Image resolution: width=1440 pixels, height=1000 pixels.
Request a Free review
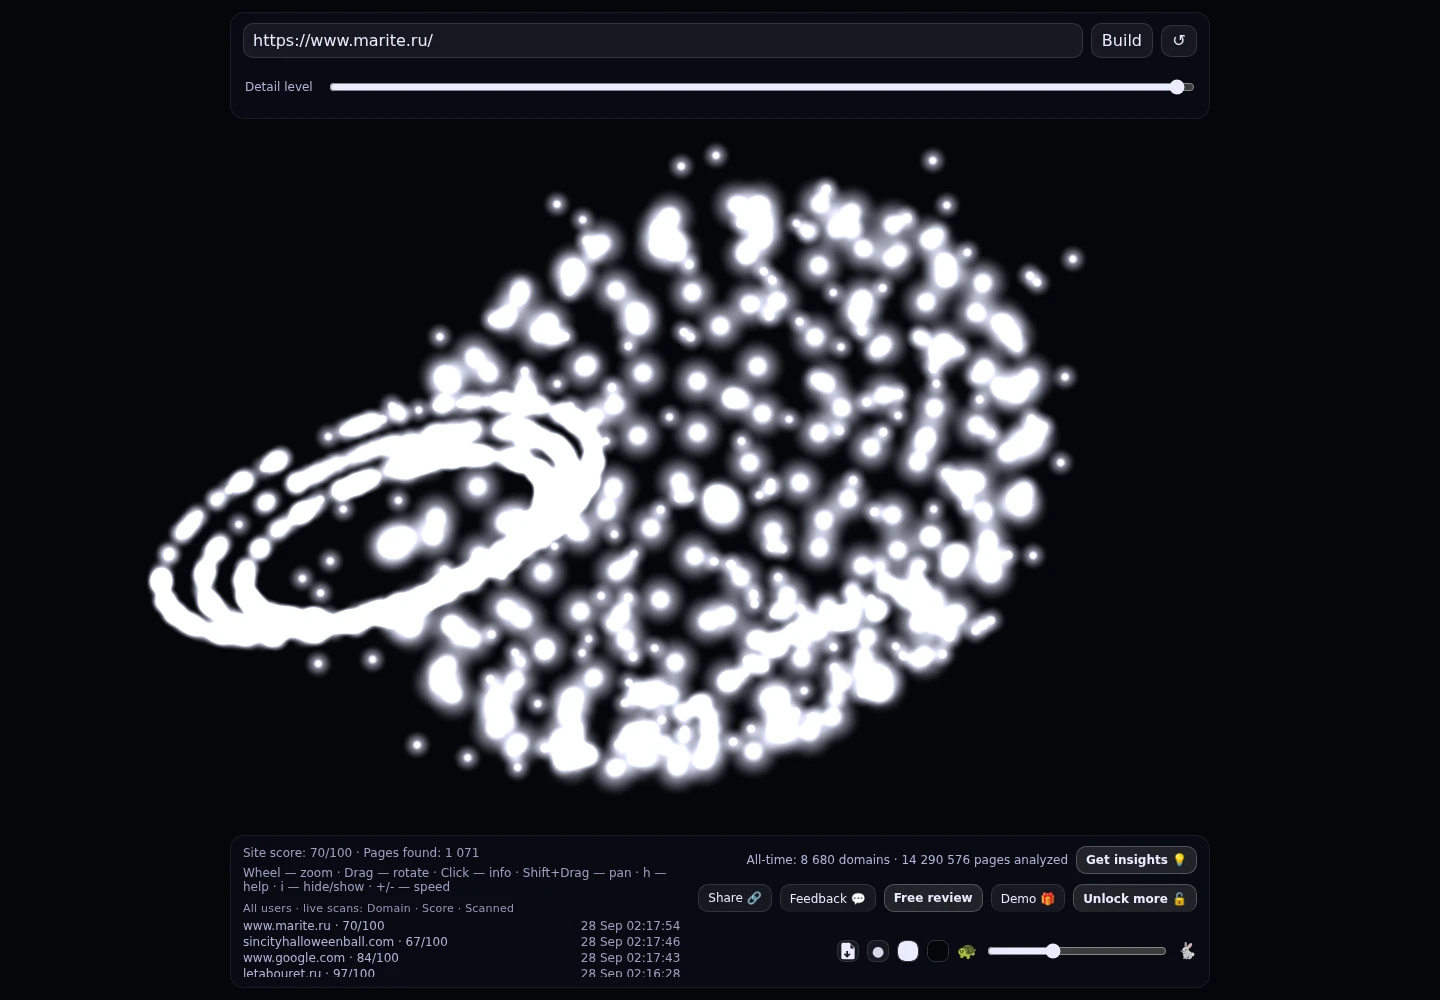pyautogui.click(x=933, y=898)
